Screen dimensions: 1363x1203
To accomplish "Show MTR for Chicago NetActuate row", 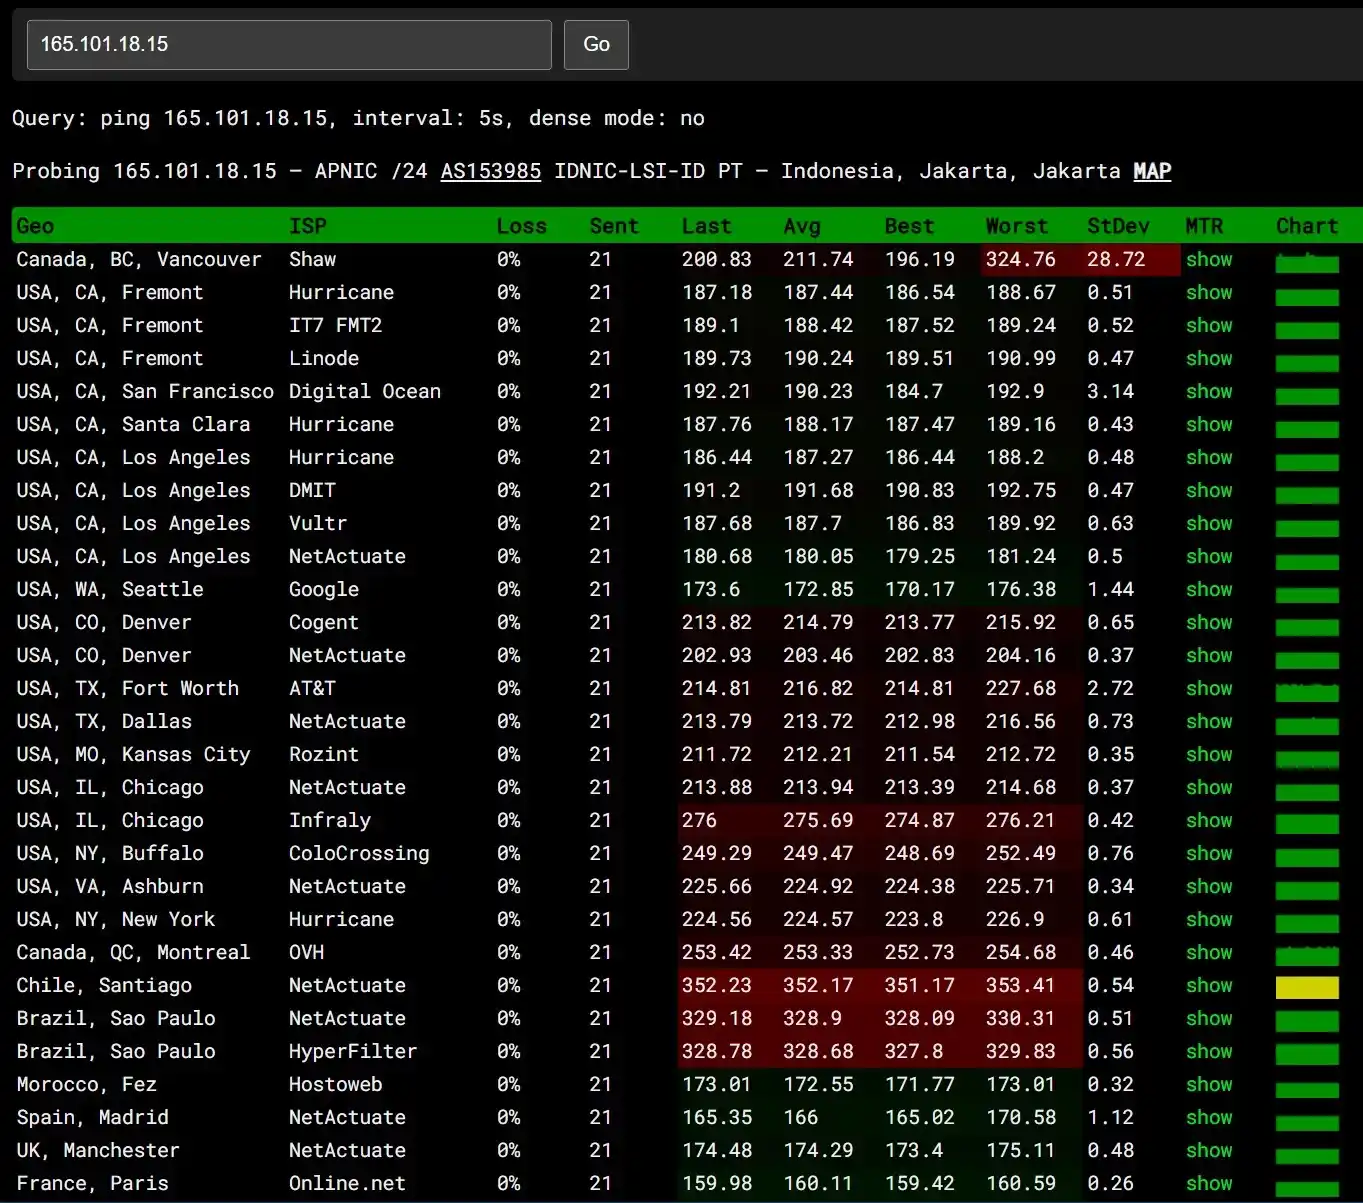I will pyautogui.click(x=1209, y=787).
